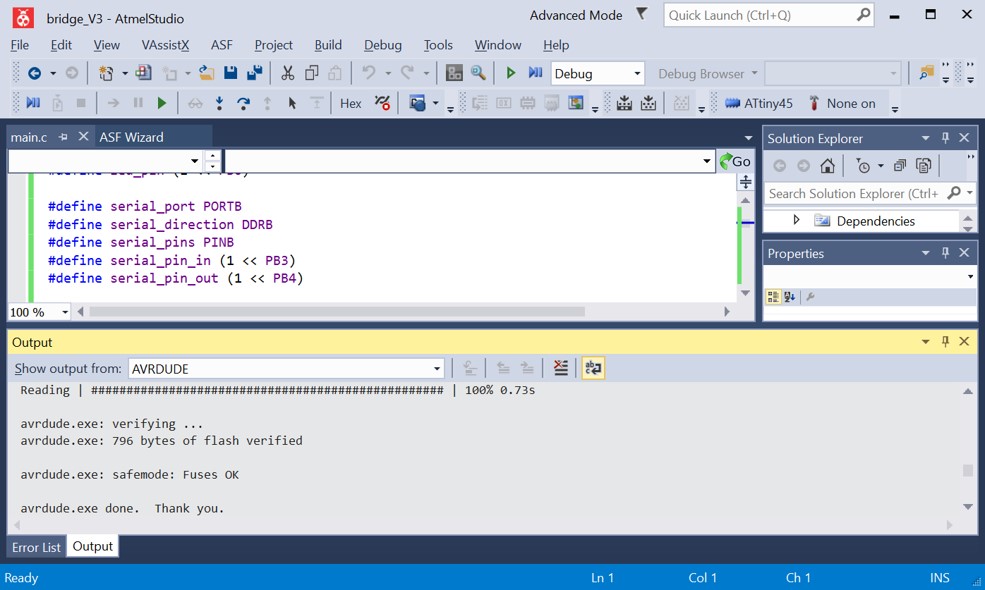Screen dimensions: 985x590
Task: Click the editor split handle above scrollbar
Action: (x=745, y=182)
